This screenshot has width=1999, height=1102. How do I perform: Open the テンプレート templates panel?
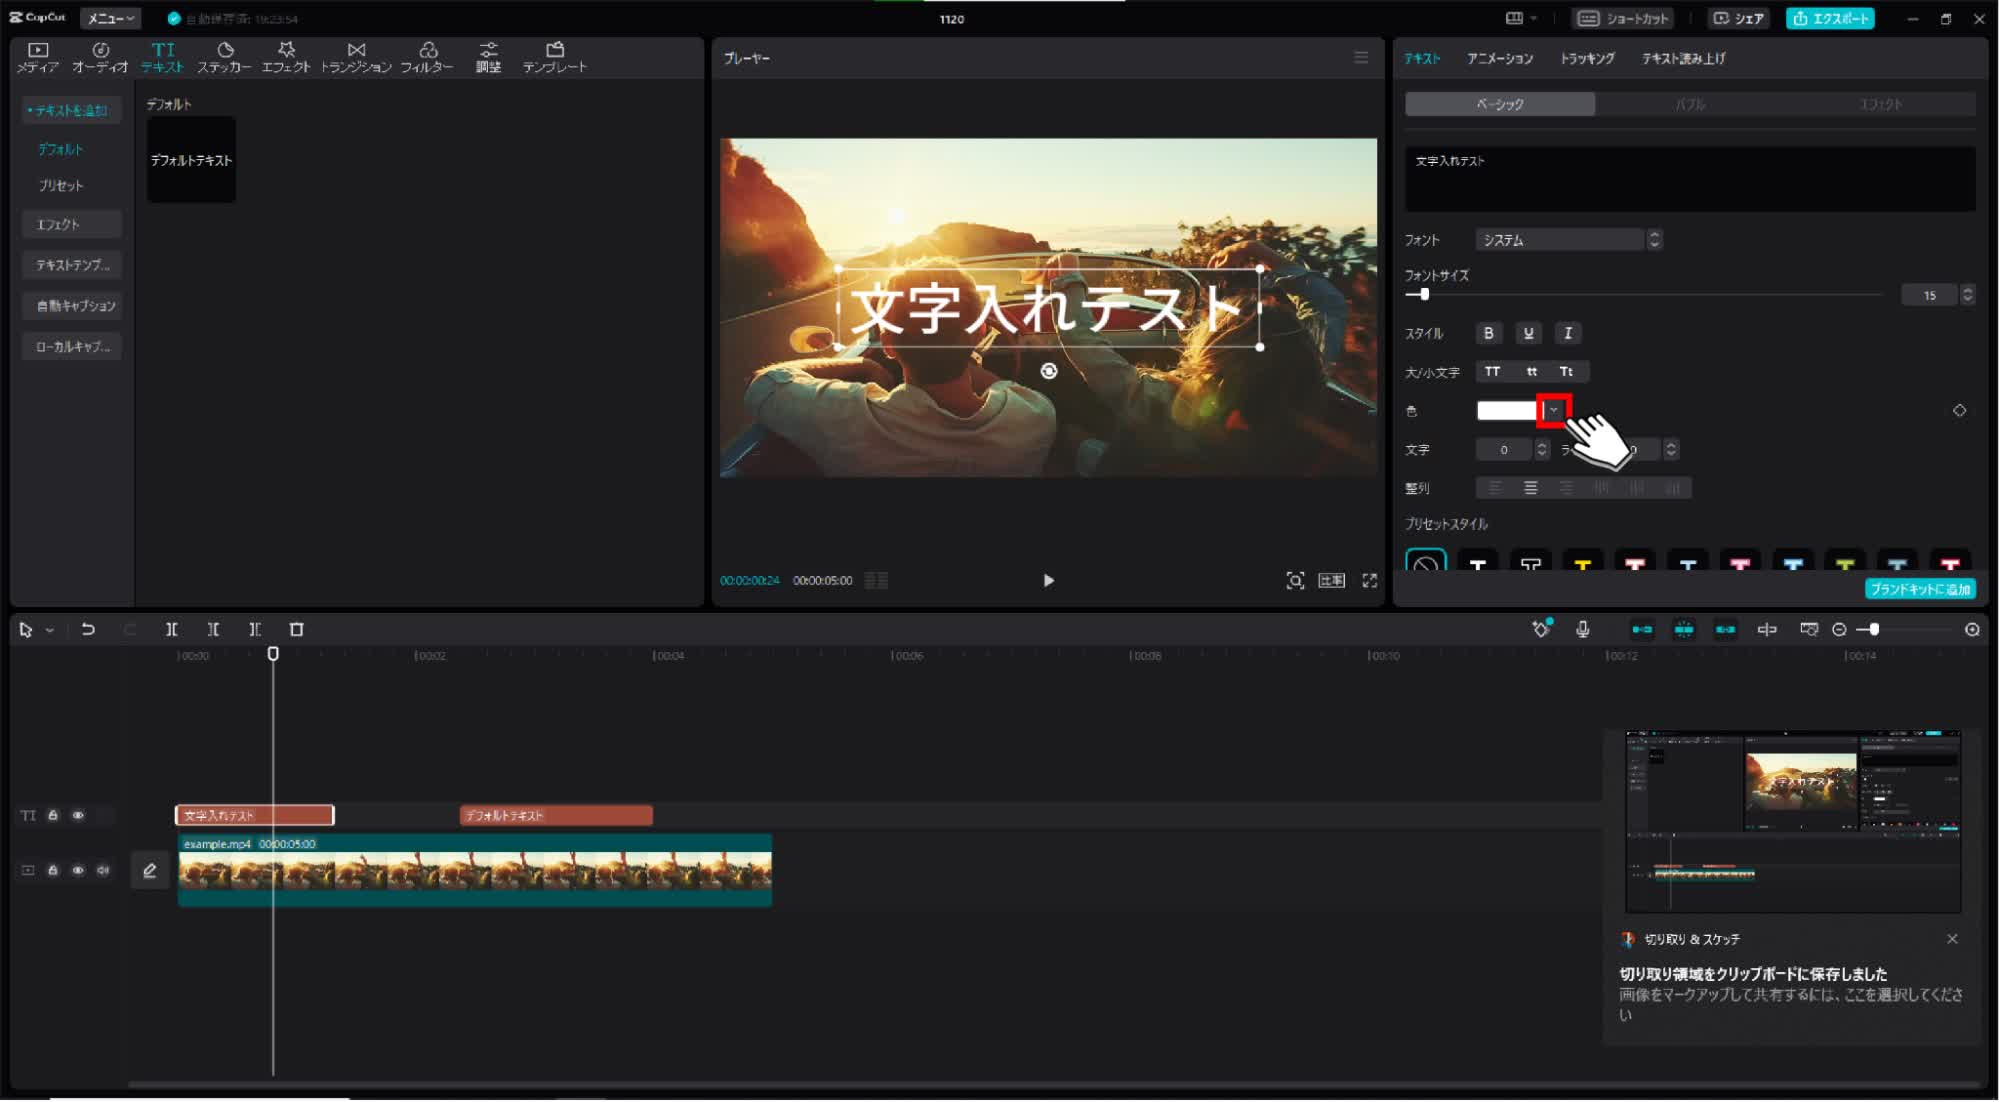(555, 57)
